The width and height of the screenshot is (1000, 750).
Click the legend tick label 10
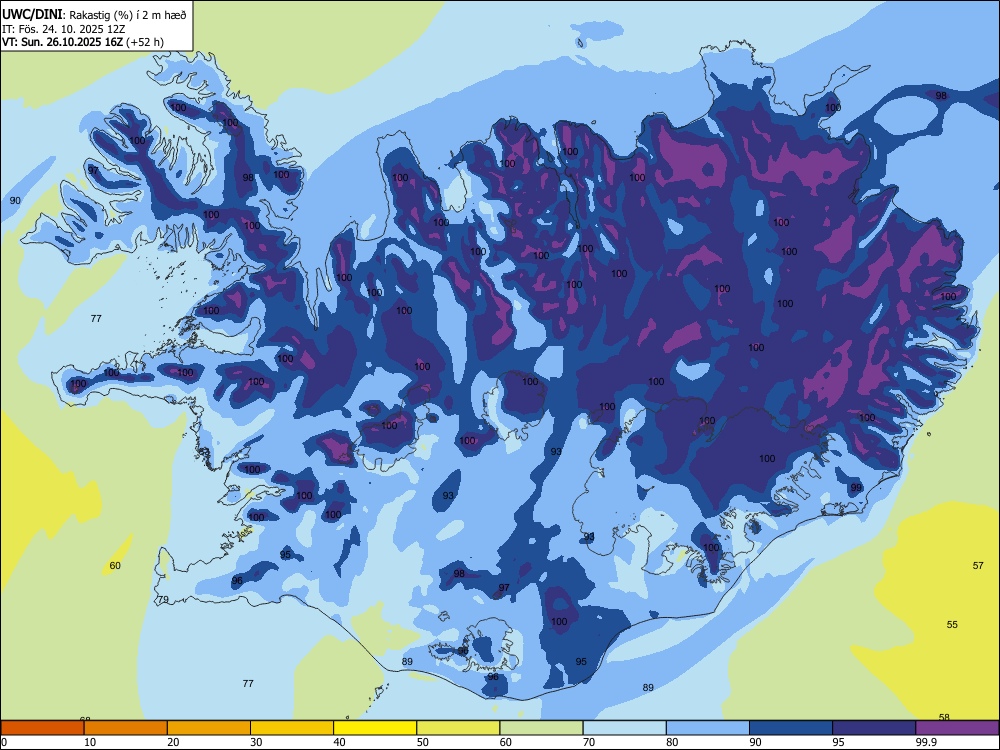coord(90,742)
